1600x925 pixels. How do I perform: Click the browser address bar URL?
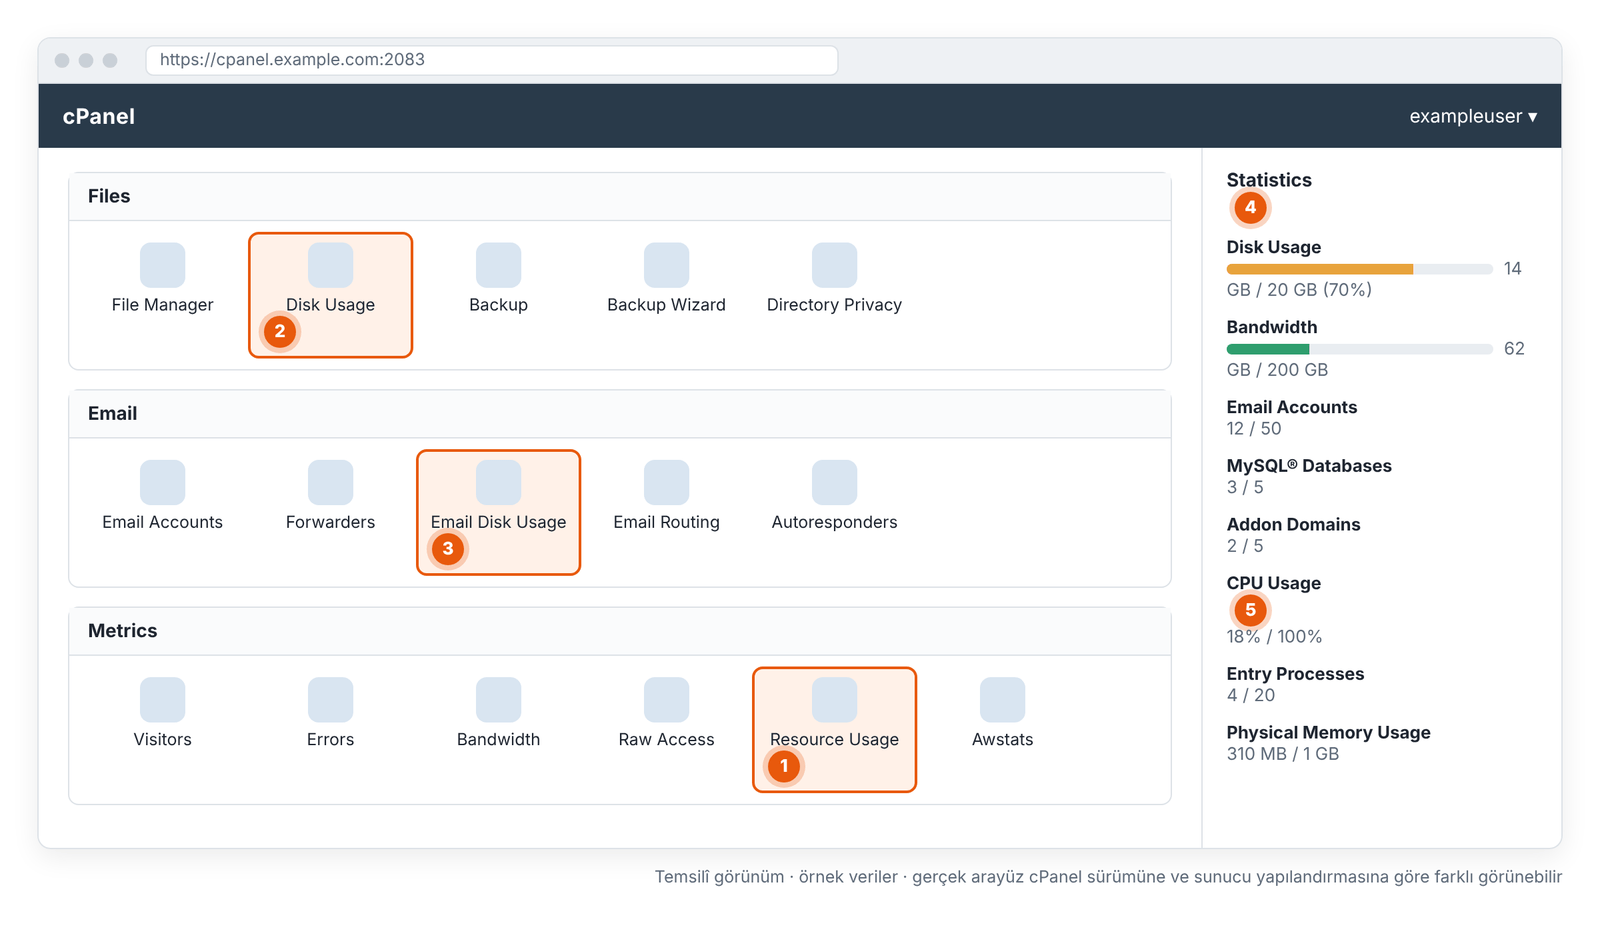point(492,60)
